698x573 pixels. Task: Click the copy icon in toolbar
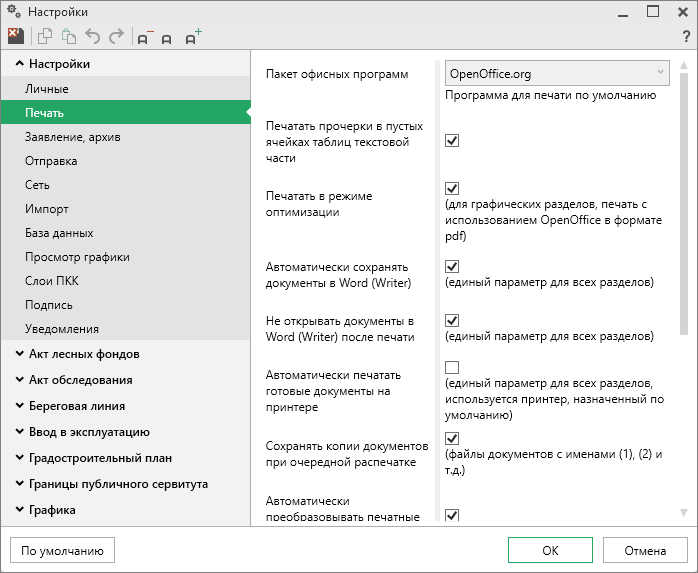pos(45,37)
